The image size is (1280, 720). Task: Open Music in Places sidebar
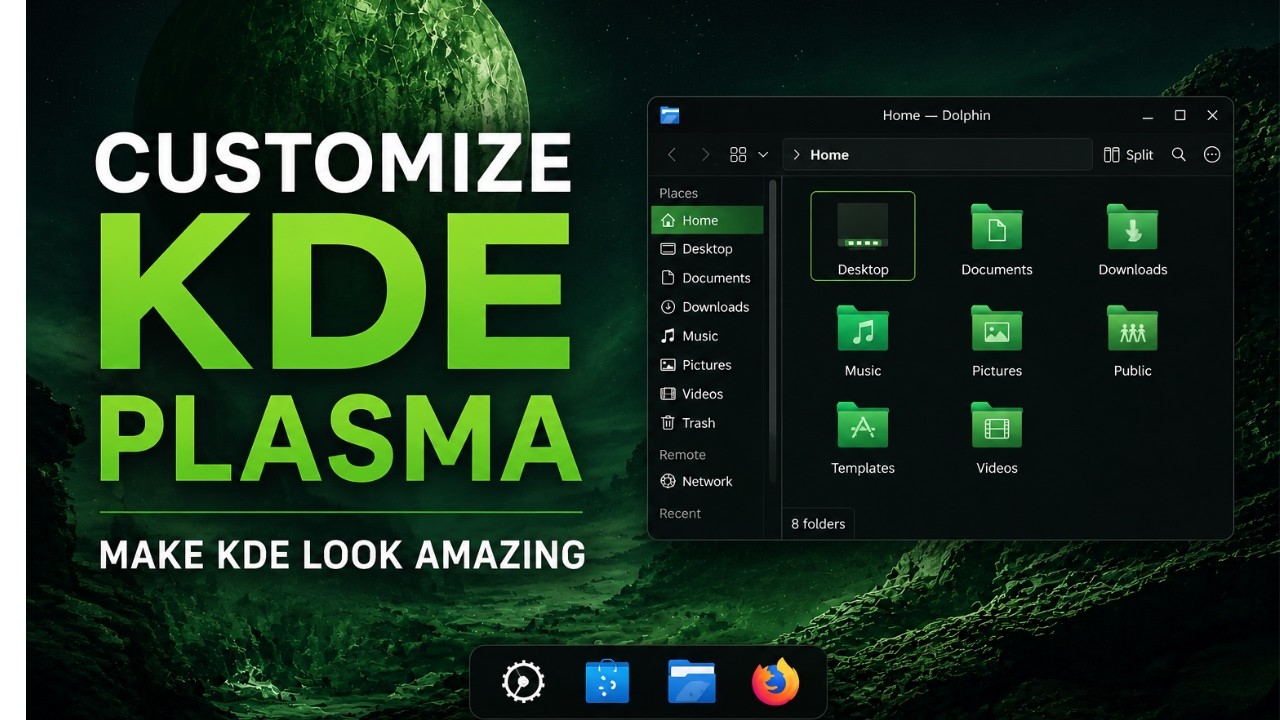[707, 336]
